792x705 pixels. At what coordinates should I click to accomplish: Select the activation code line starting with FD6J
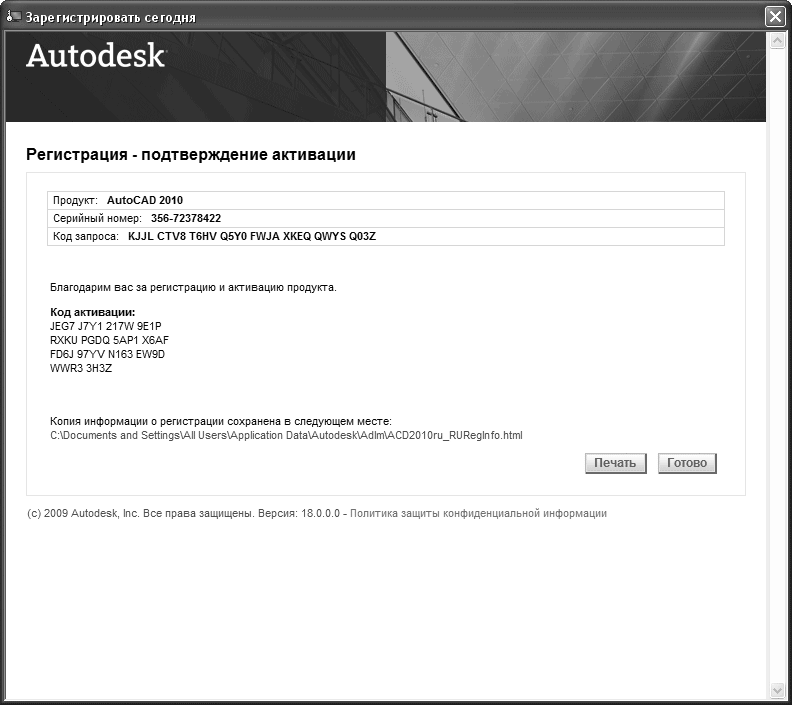(107, 354)
